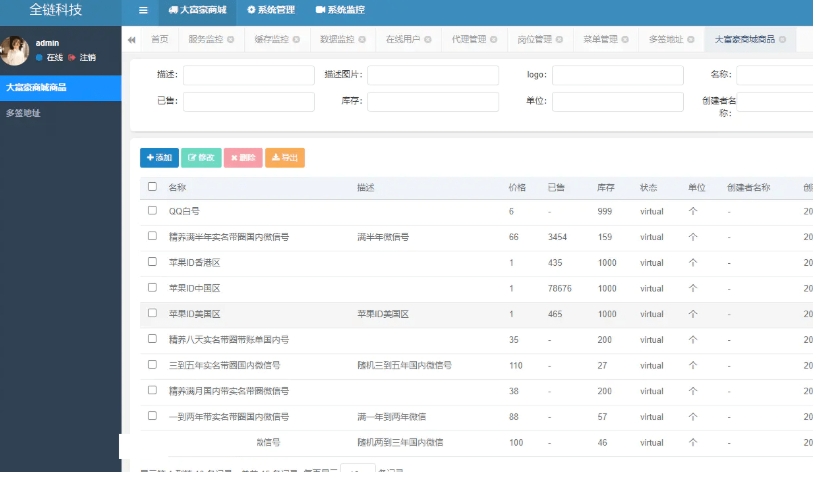Focus the logo search field
Viewport: 822px width, 481px height.
pyautogui.click(x=618, y=75)
